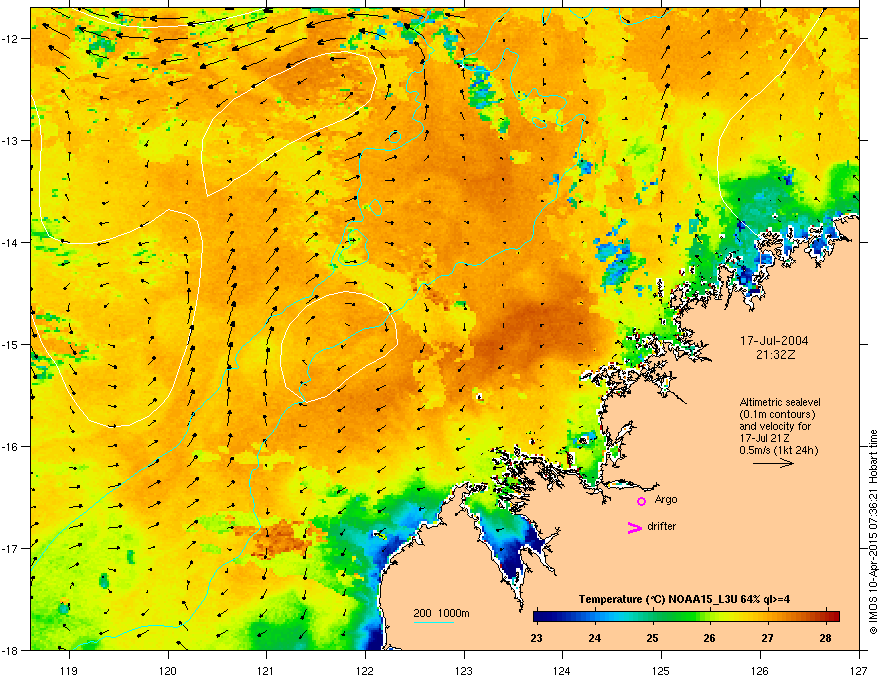Click the 'drifter' legend label
The image size is (880, 680).
pos(662,526)
